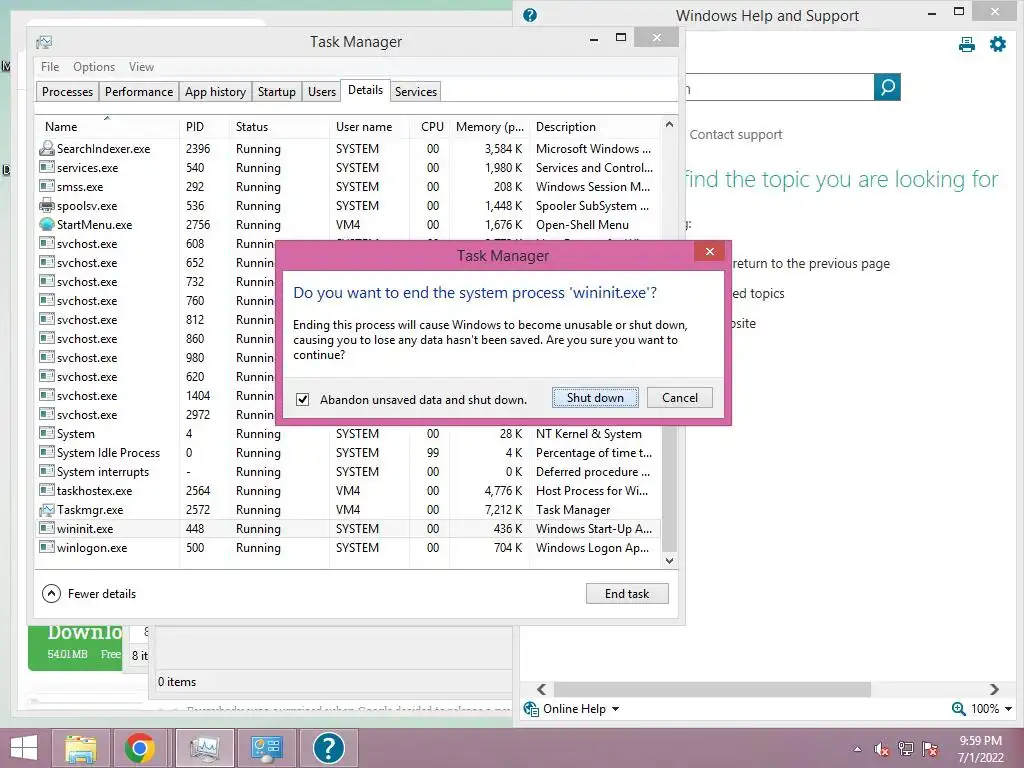The width and height of the screenshot is (1024, 768).
Task: Select the services.exe process icon
Action: (x=46, y=167)
